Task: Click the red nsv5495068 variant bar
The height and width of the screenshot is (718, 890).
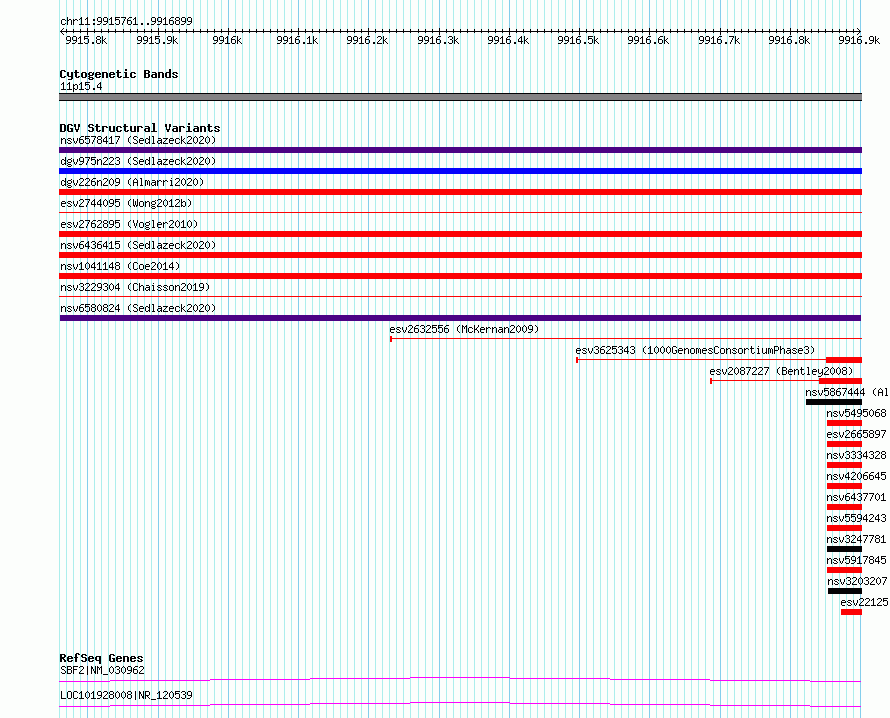Action: click(x=845, y=423)
